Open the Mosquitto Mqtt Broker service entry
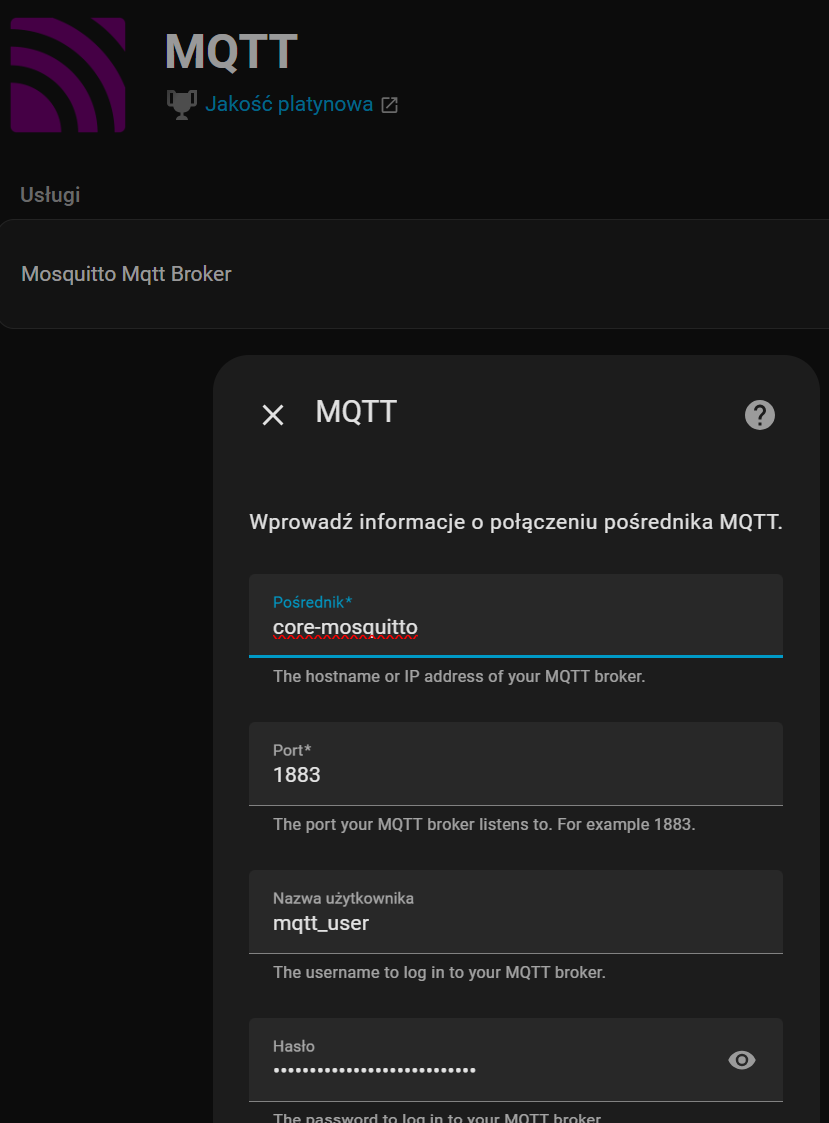The width and height of the screenshot is (829, 1123). pos(126,274)
